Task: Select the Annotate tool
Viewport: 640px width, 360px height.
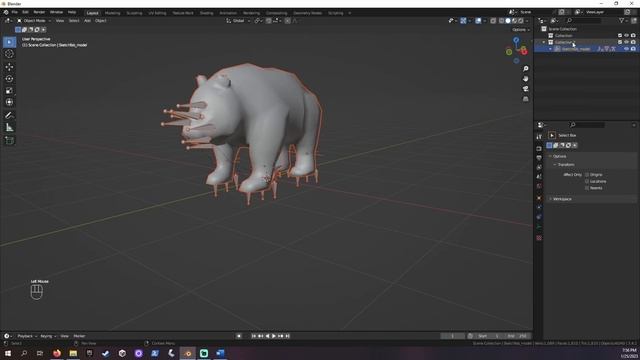Action: pyautogui.click(x=9, y=116)
